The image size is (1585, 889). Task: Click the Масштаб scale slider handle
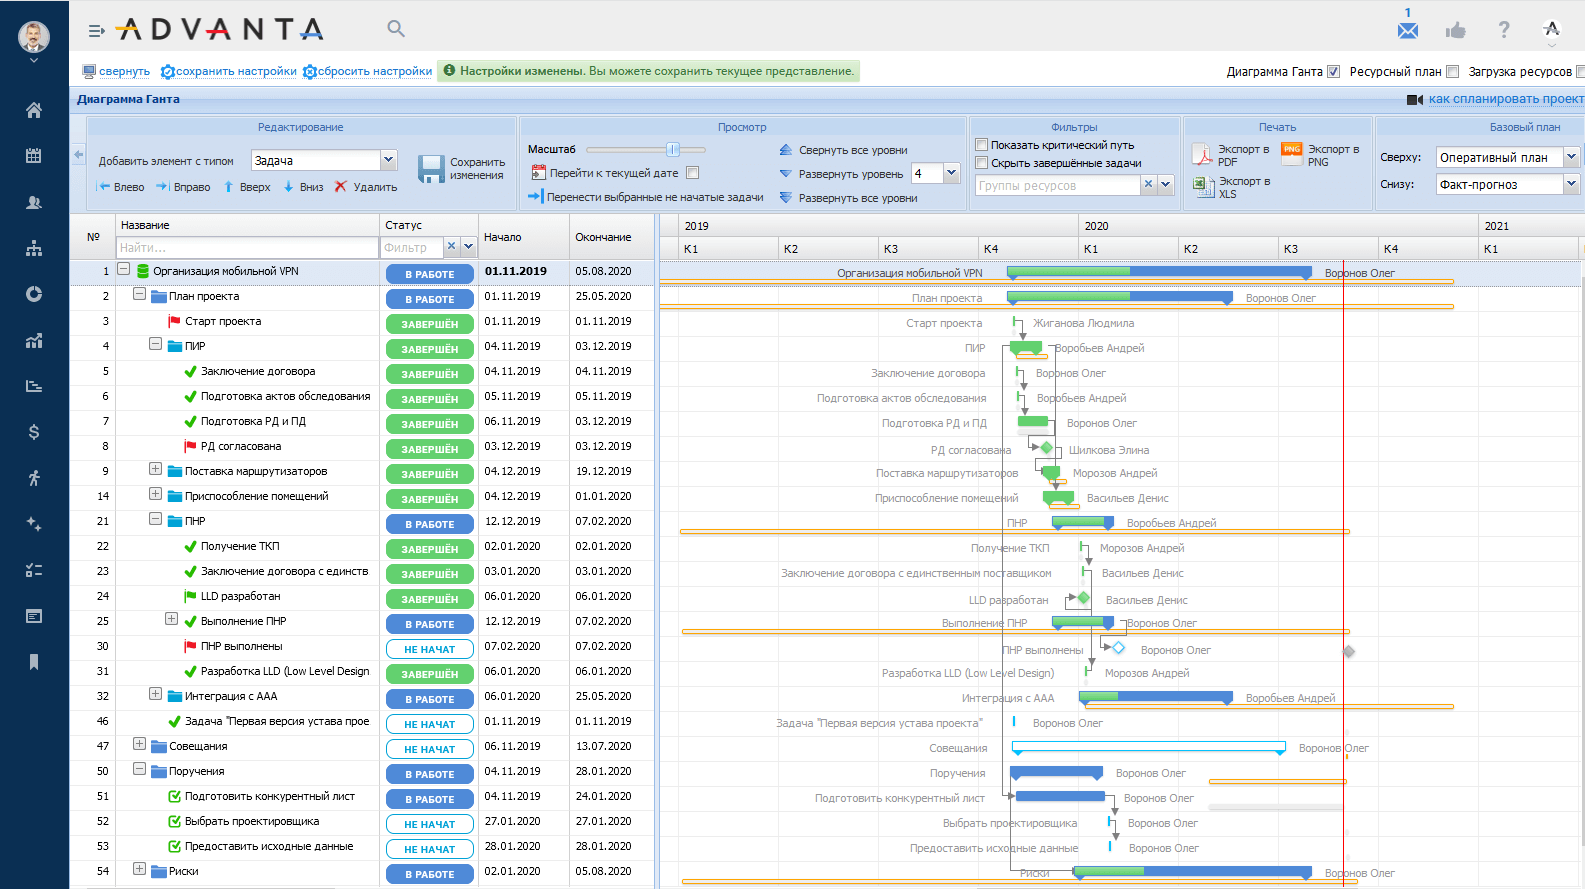click(x=673, y=149)
